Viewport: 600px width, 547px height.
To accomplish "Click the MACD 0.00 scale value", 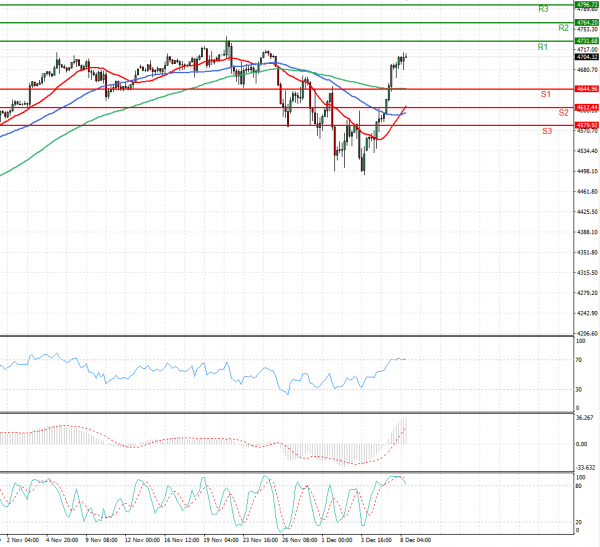I will pyautogui.click(x=582, y=444).
